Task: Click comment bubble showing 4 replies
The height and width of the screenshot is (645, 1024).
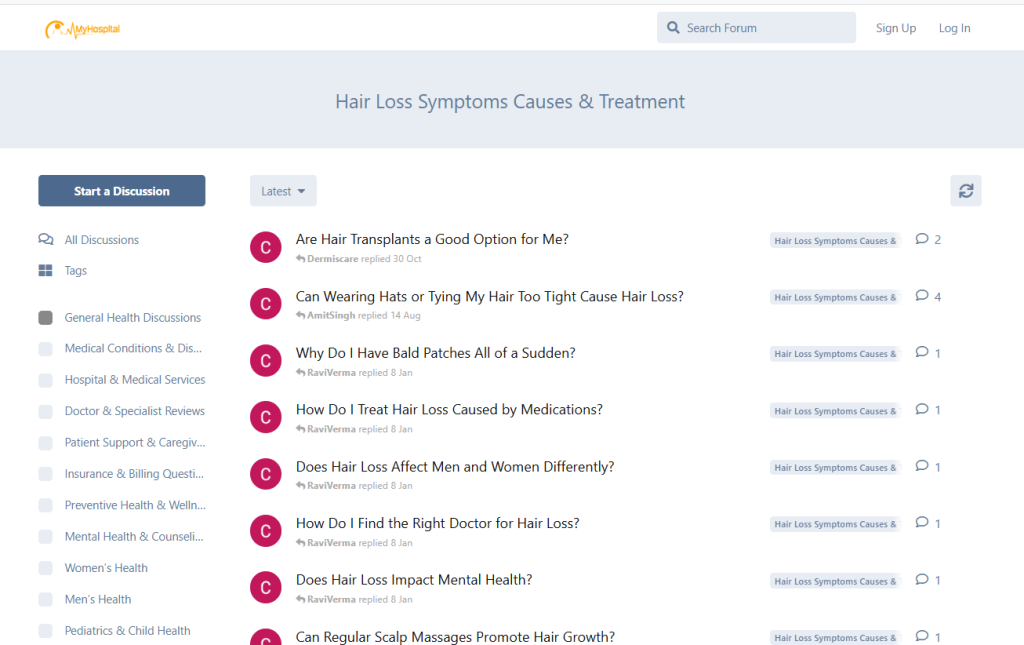Action: point(922,297)
